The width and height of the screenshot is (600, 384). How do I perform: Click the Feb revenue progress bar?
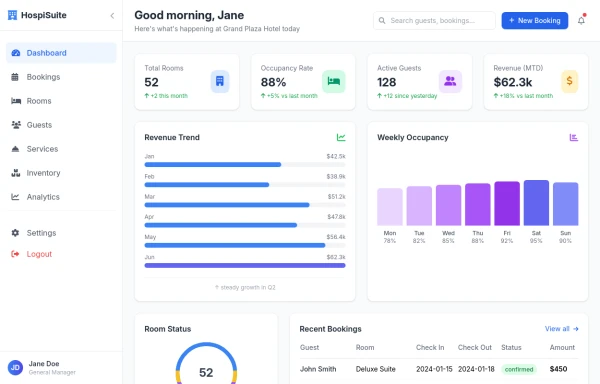[x=245, y=185]
